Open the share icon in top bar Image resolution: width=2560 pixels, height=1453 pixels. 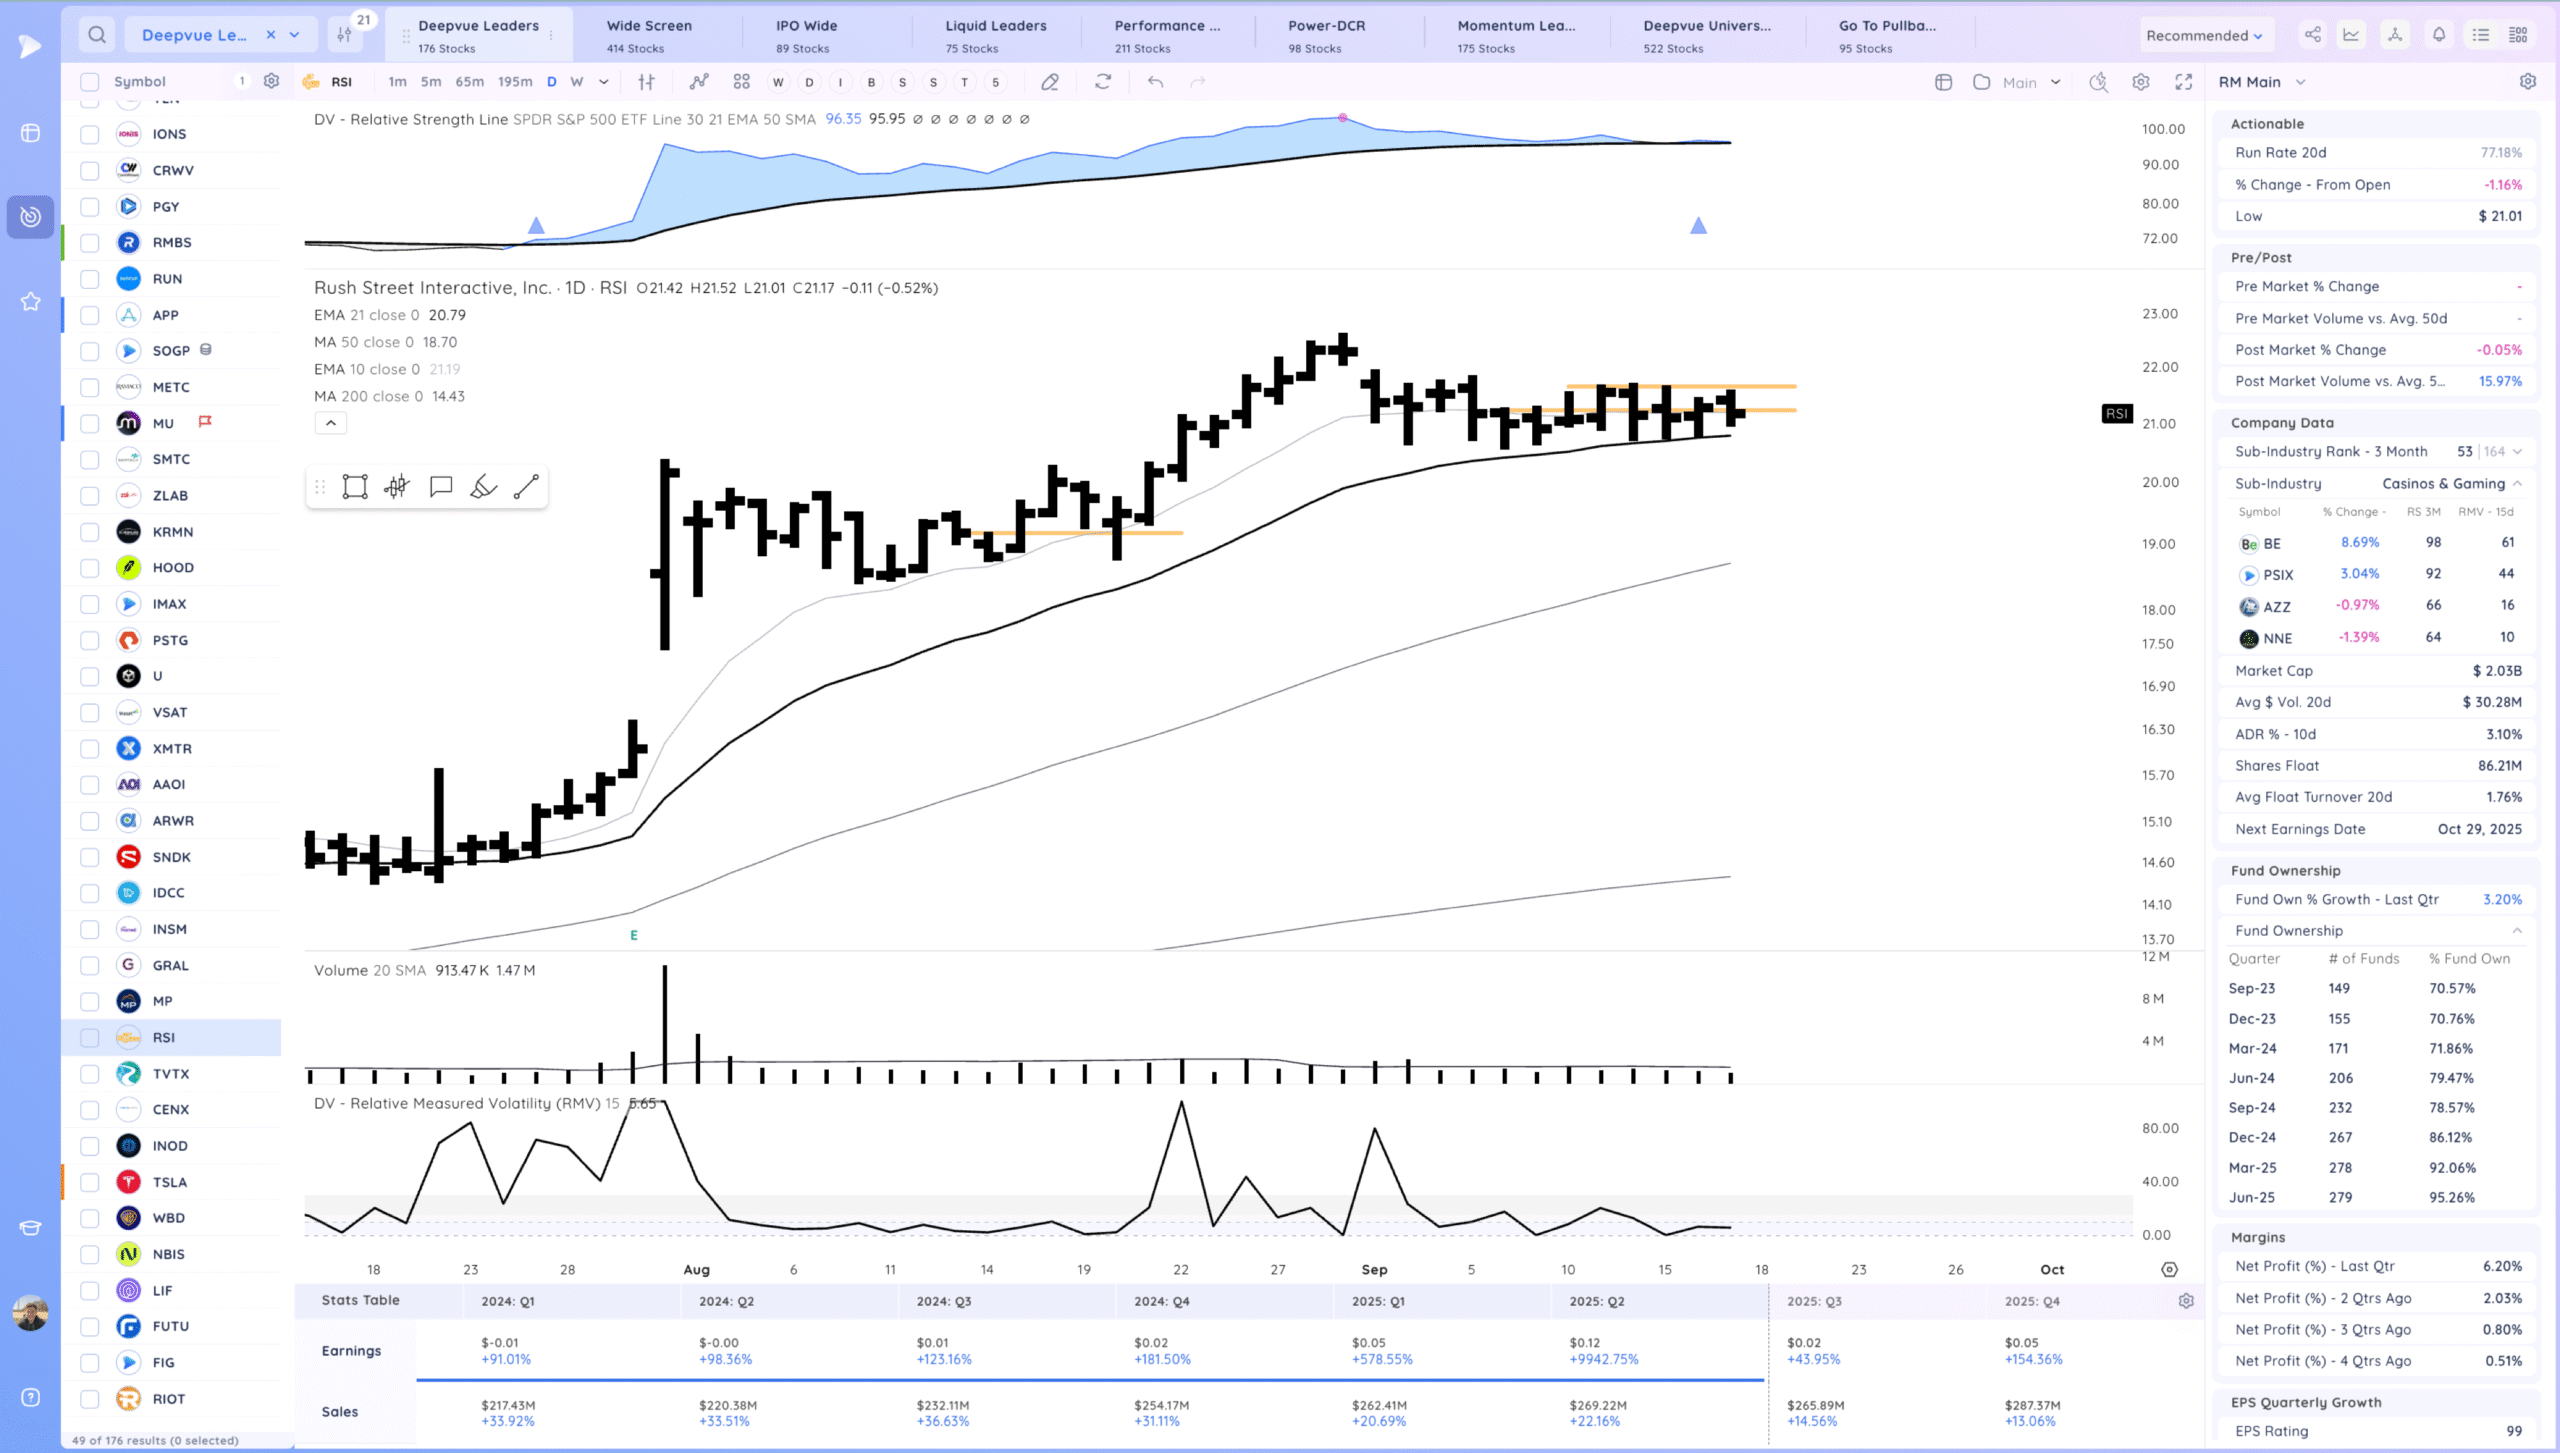[2313, 35]
